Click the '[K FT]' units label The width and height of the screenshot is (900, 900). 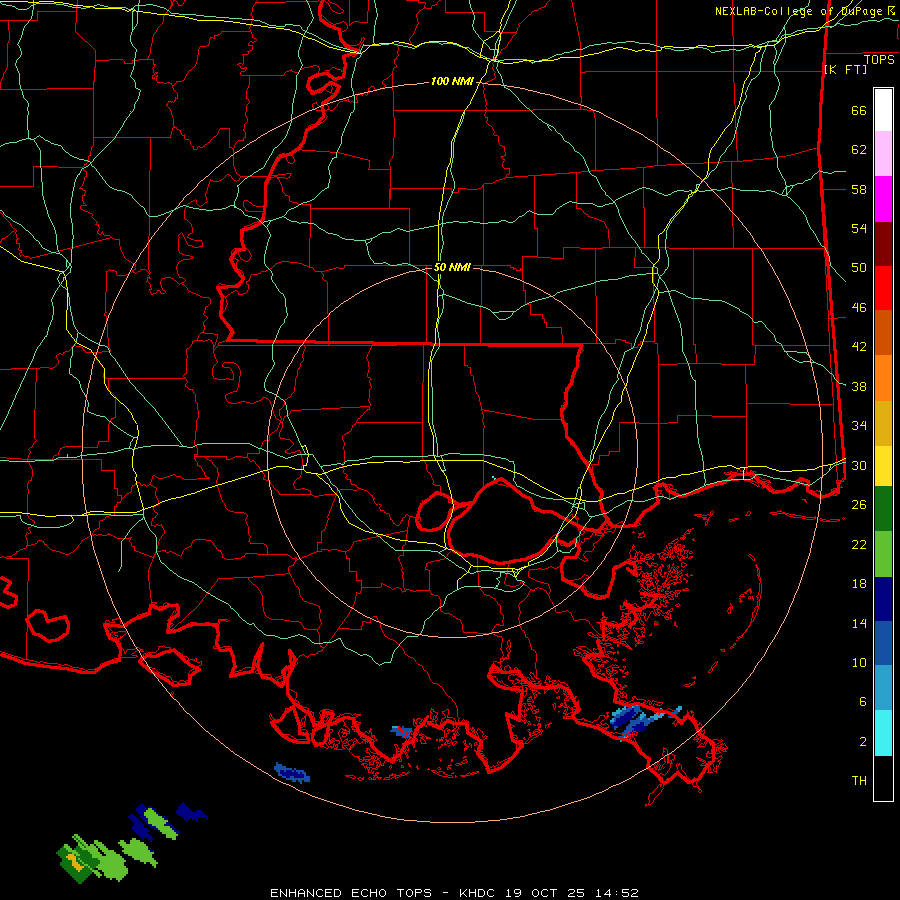click(x=845, y=69)
